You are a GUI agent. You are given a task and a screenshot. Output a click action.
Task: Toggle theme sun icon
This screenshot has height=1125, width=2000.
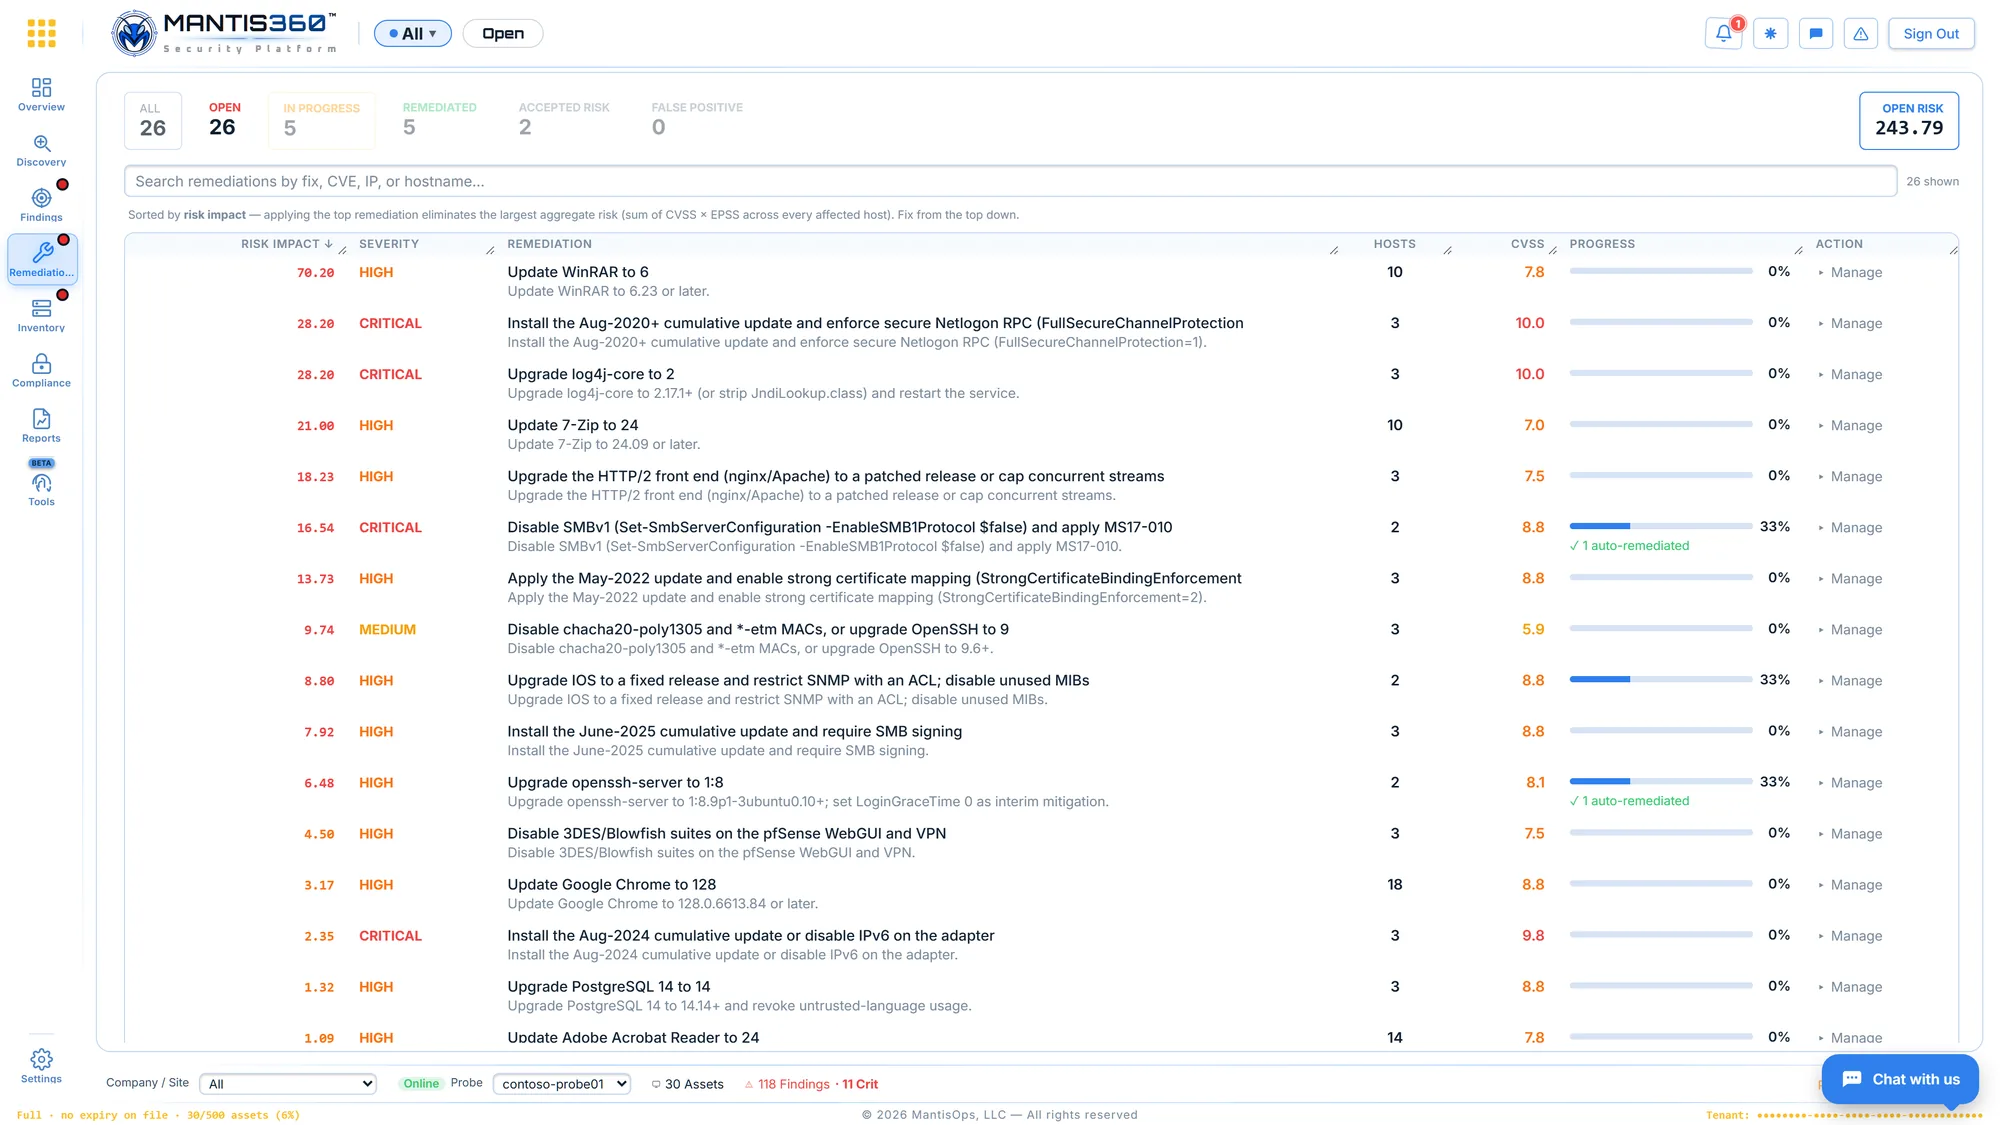click(1770, 33)
